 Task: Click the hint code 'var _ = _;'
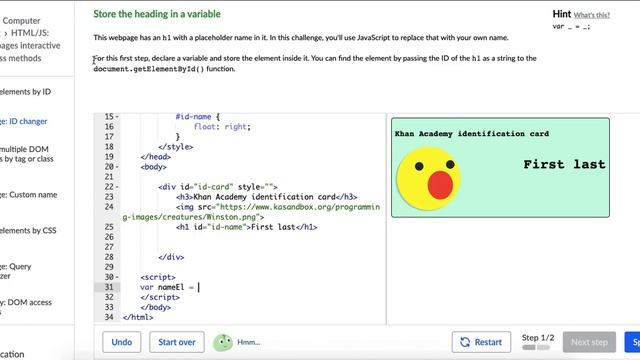(x=571, y=27)
